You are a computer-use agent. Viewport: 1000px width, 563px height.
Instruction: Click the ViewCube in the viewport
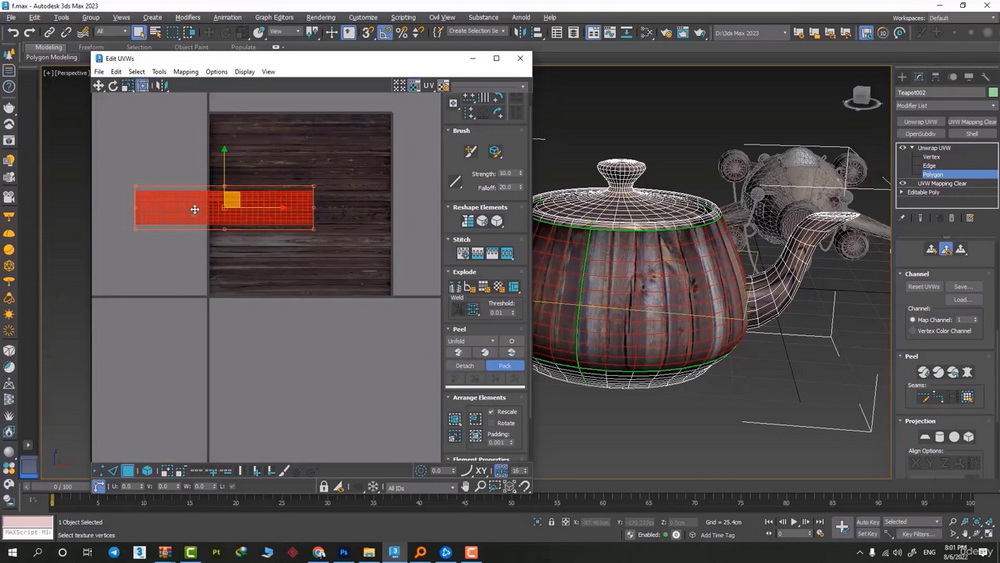862,98
